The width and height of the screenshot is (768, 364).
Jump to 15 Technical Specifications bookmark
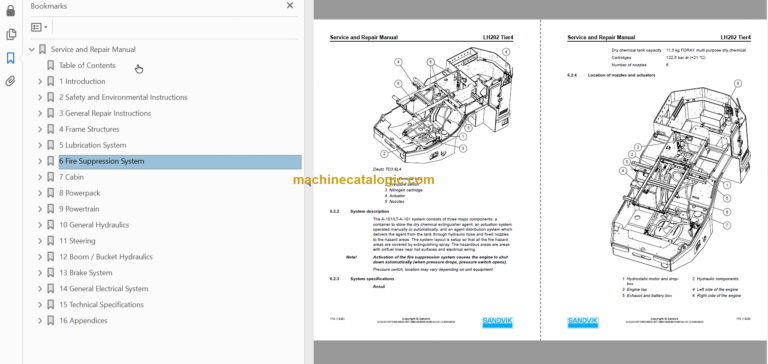coord(101,304)
